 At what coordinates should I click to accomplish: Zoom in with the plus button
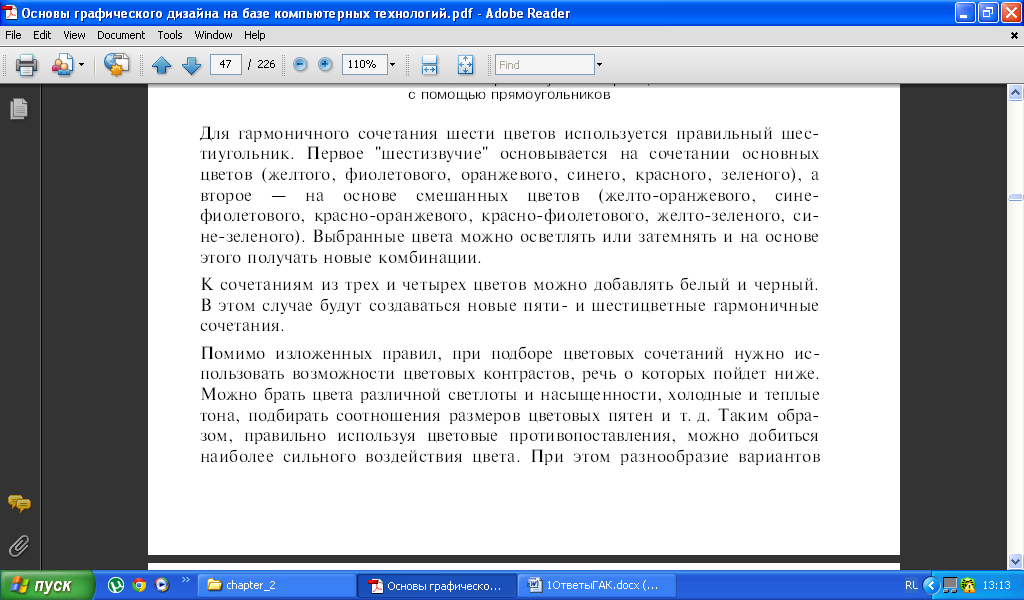(x=325, y=64)
